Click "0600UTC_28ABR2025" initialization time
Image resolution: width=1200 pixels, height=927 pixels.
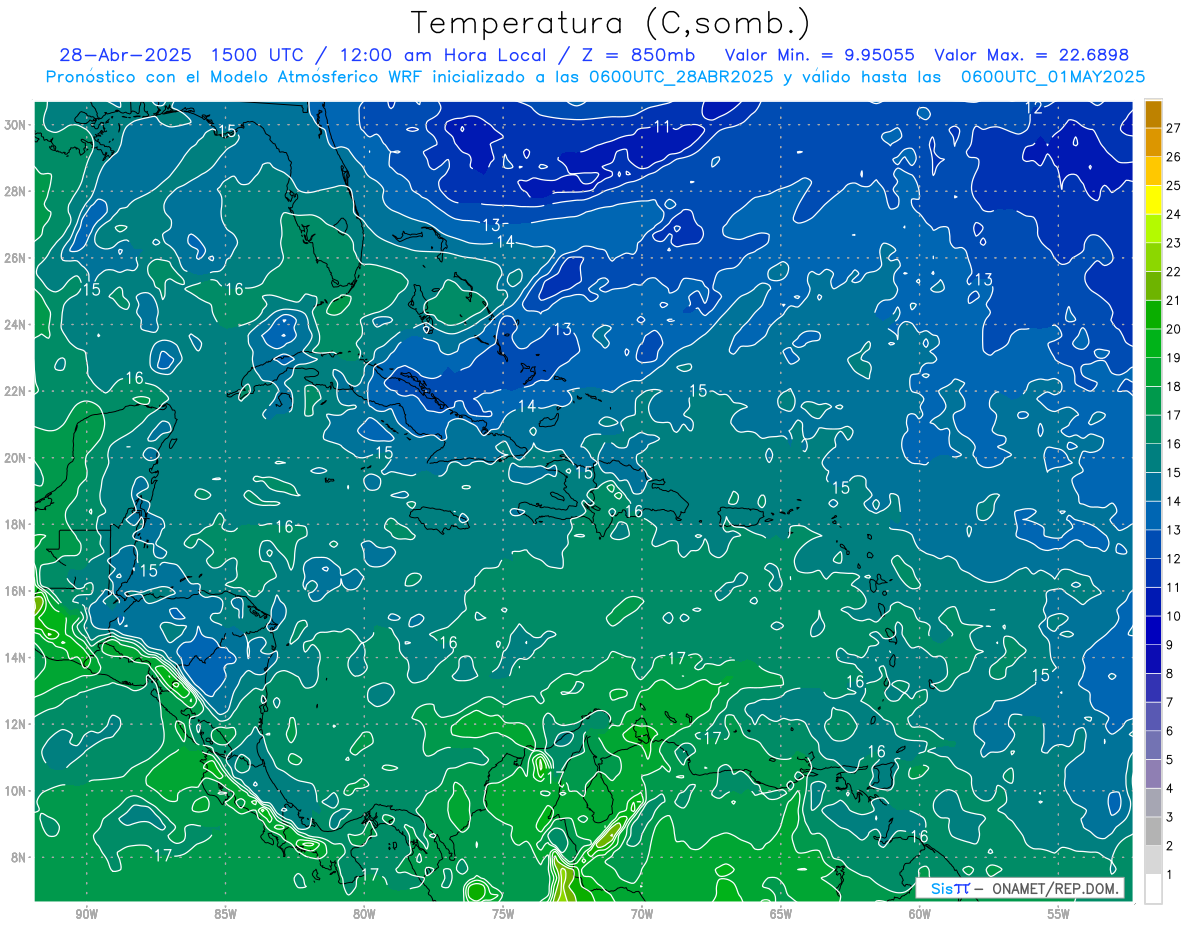[680, 77]
